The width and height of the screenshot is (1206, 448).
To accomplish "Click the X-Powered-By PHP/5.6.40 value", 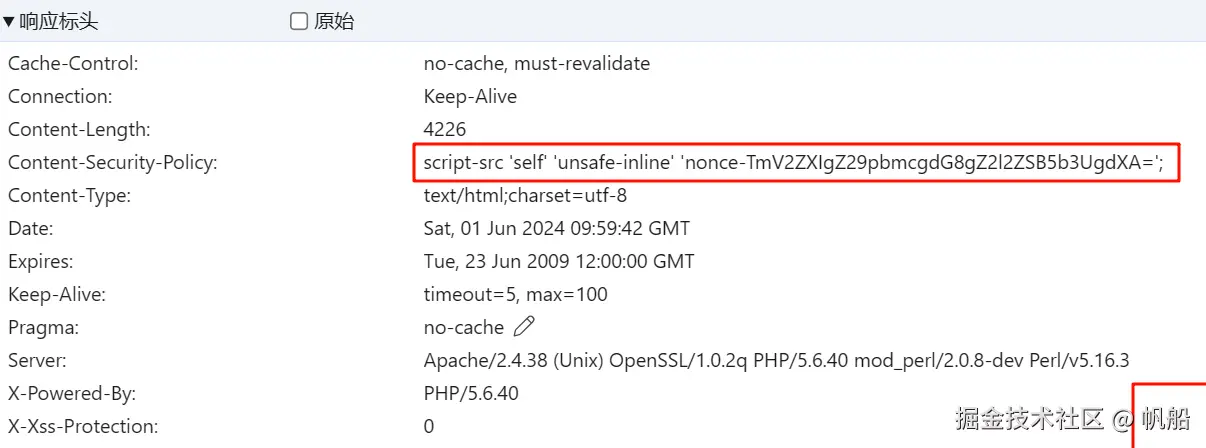I will pos(471,393).
